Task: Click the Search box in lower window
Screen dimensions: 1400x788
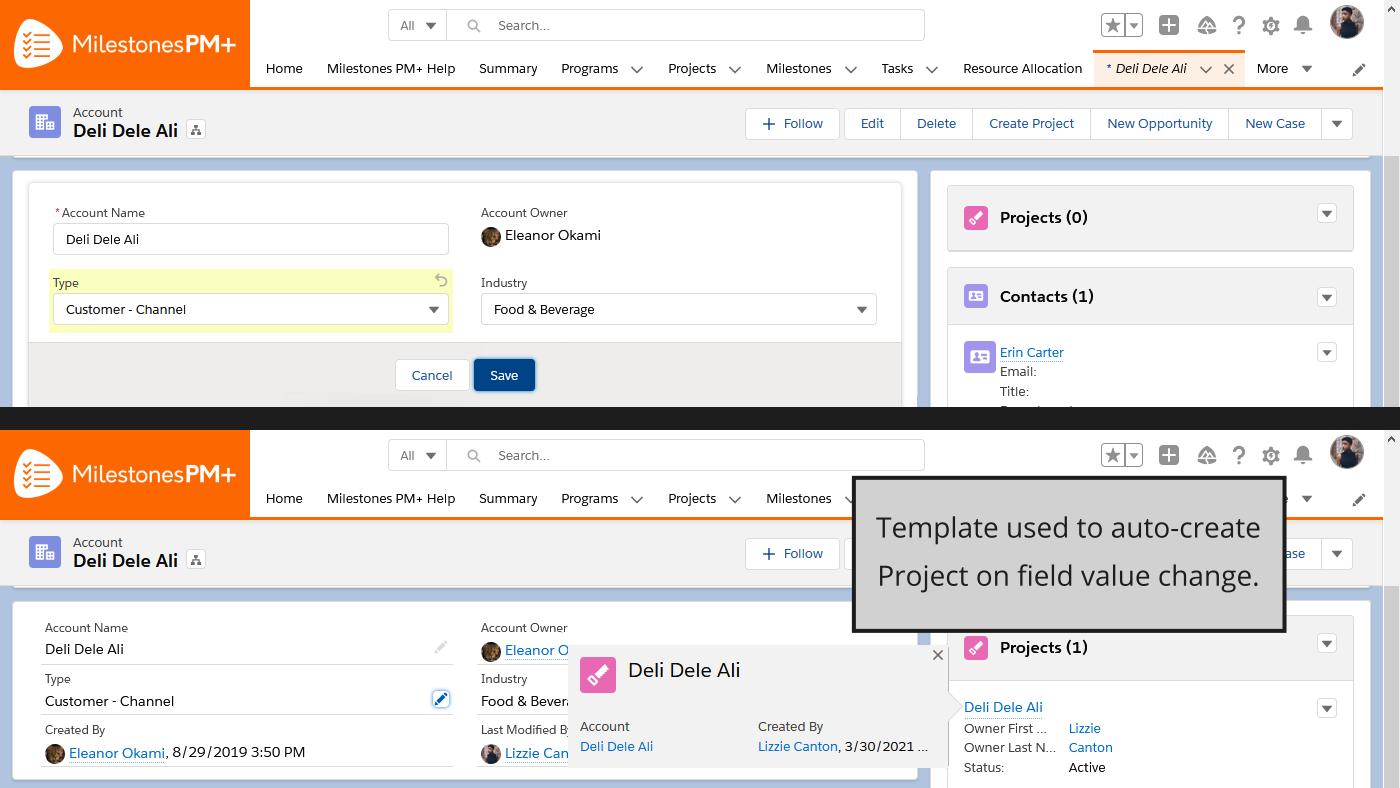Action: (685, 456)
